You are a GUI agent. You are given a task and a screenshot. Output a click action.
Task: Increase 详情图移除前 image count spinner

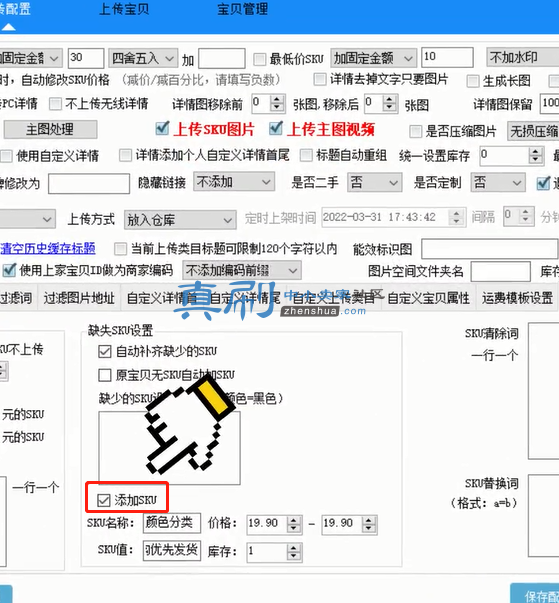click(x=277, y=100)
